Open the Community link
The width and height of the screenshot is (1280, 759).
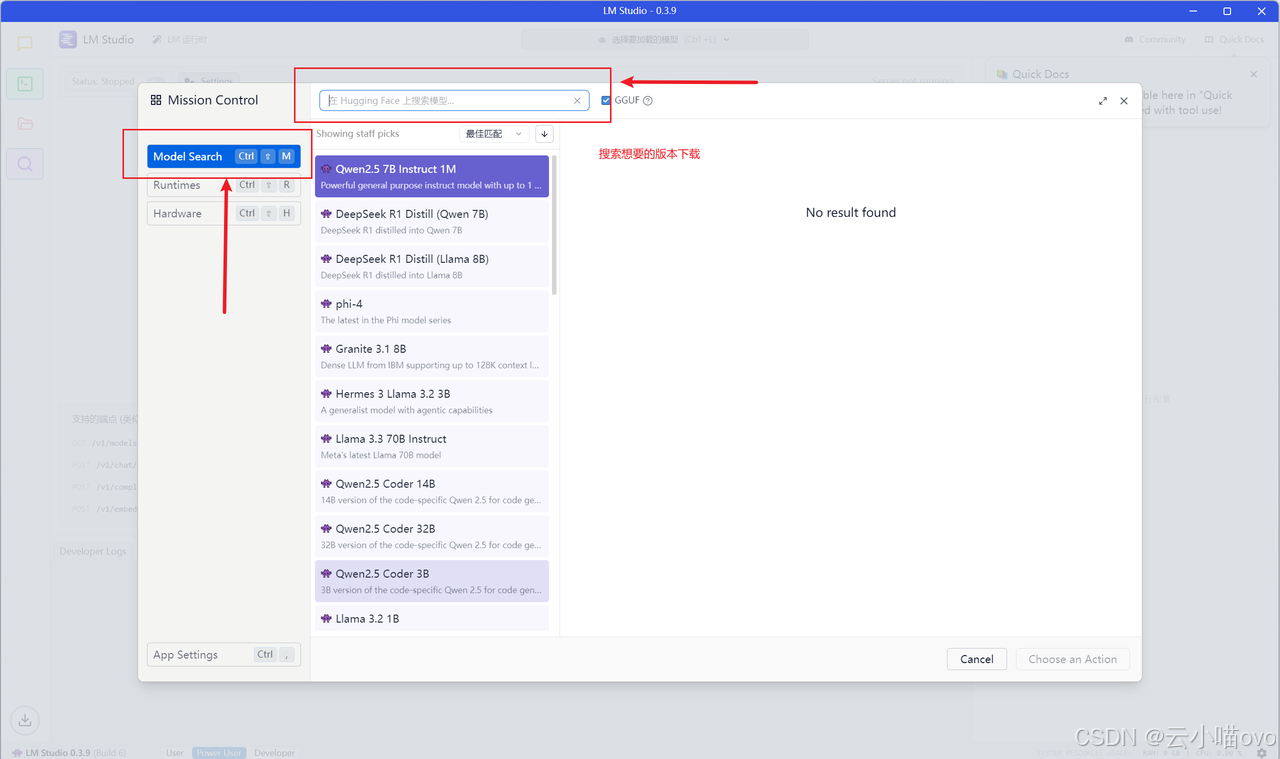pyautogui.click(x=1155, y=40)
